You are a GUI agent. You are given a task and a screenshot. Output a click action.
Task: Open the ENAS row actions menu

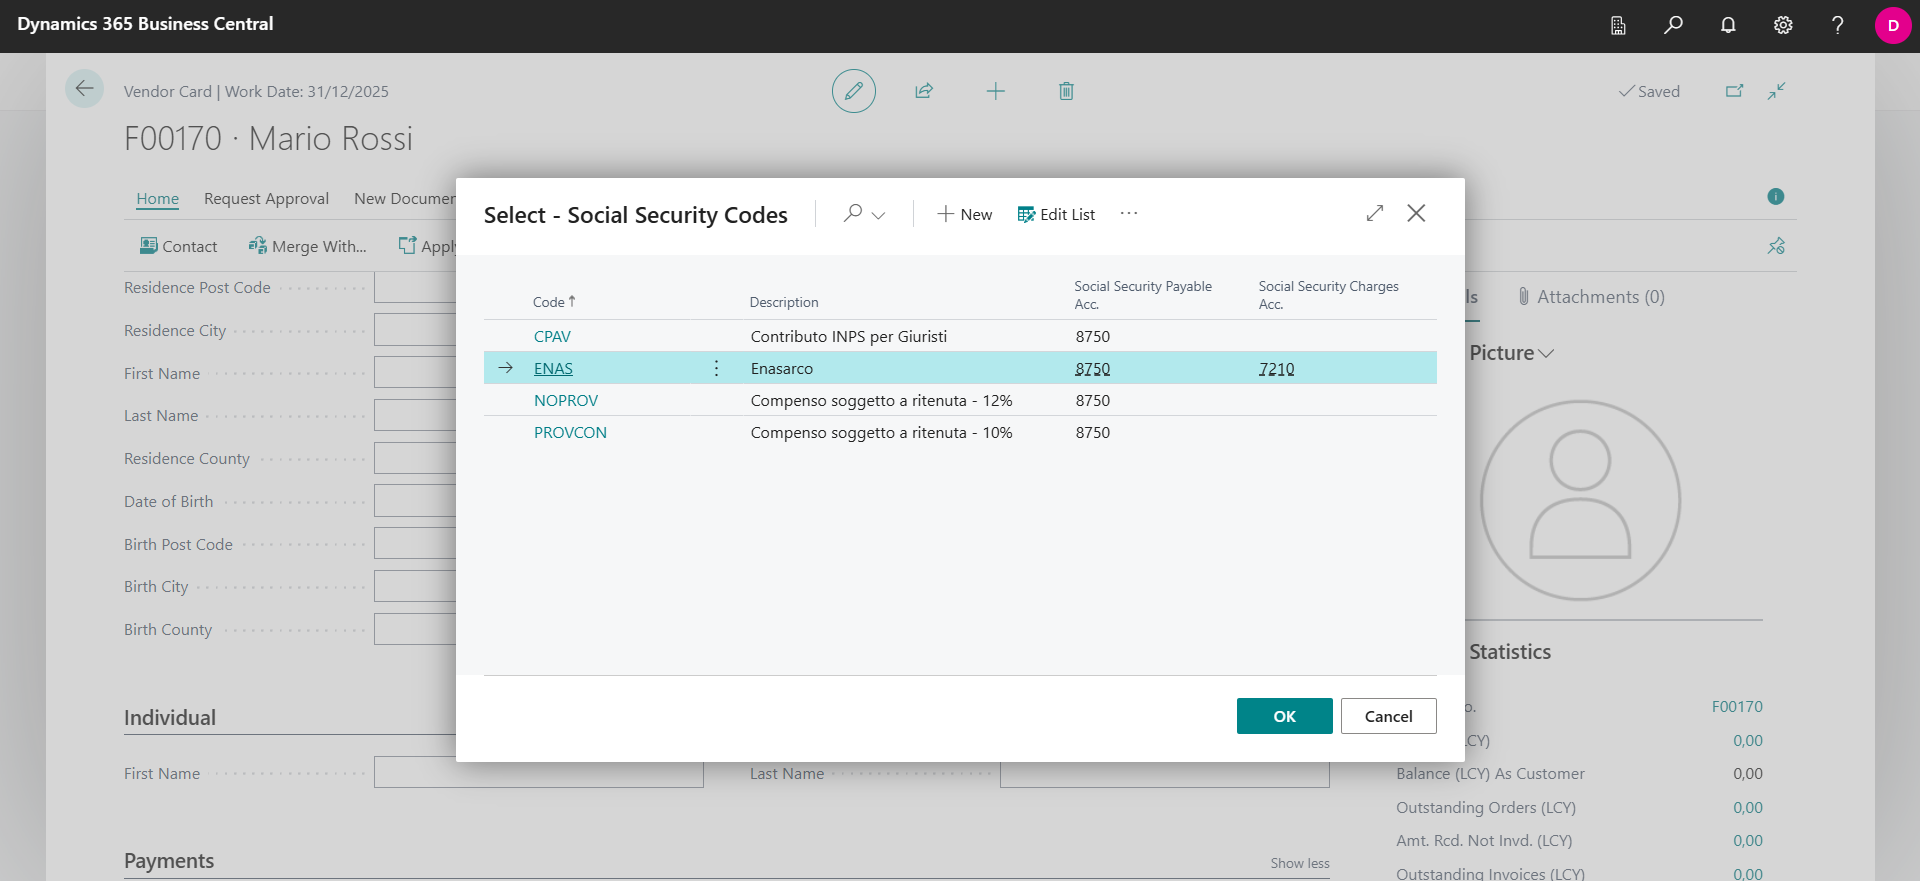[716, 368]
